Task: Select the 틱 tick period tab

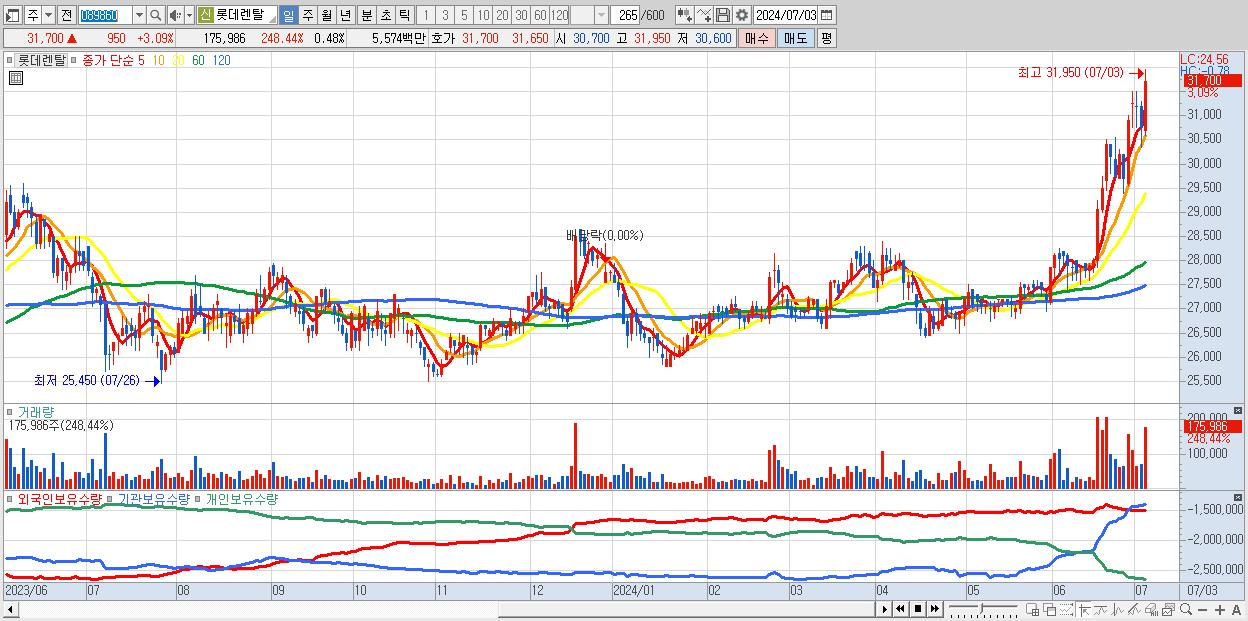Action: pos(404,15)
